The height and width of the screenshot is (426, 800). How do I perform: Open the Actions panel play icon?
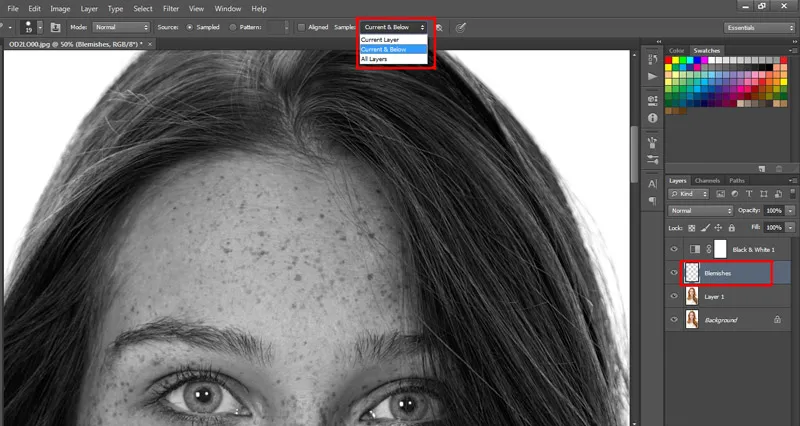(653, 77)
